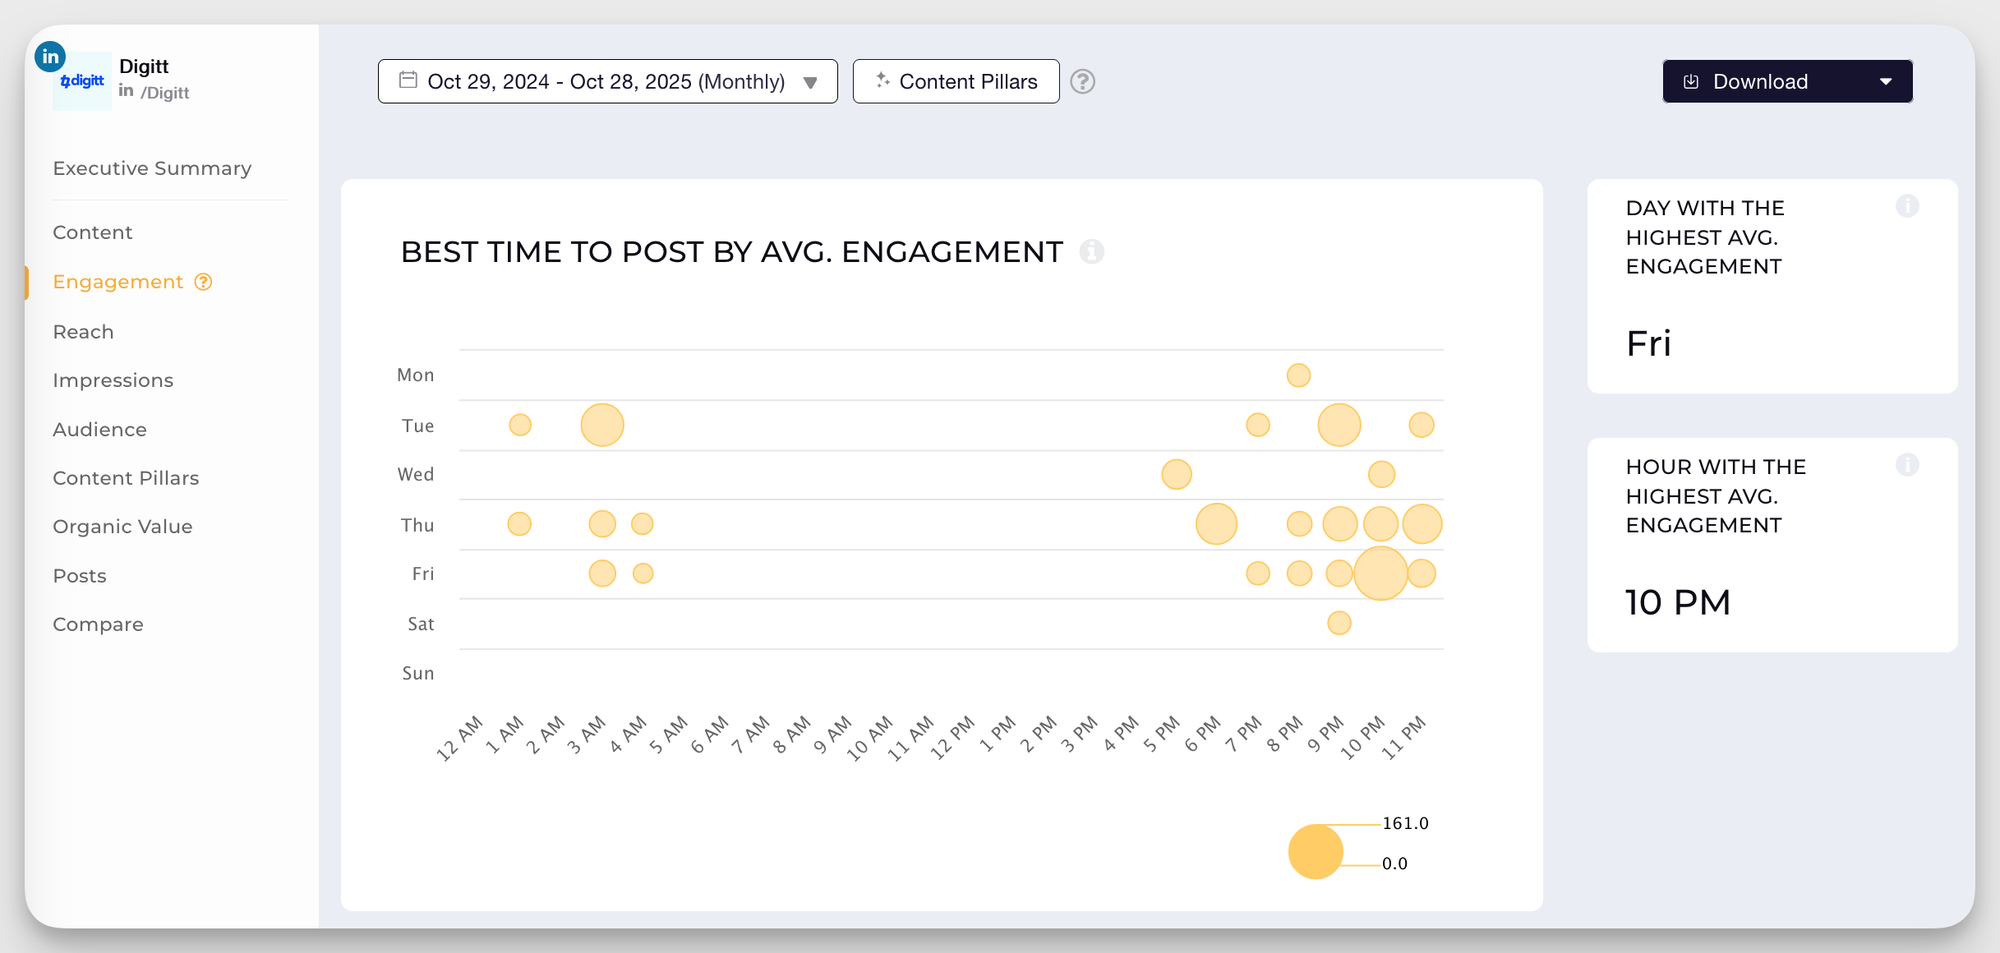
Task: Click the sparkle icon on Content Pillars button
Action: tap(883, 81)
